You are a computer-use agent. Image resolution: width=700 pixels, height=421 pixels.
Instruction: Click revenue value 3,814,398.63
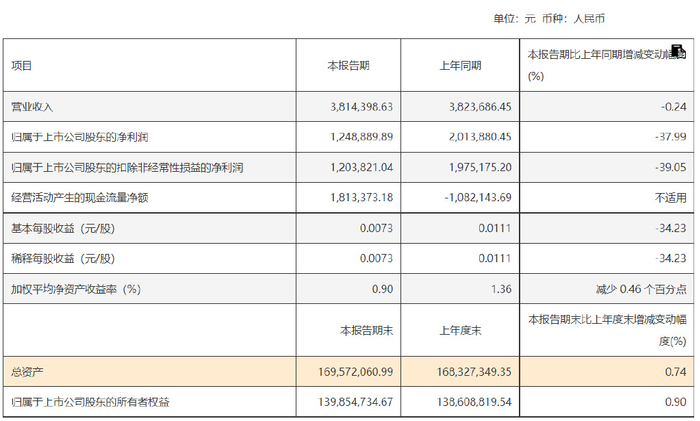click(x=362, y=107)
